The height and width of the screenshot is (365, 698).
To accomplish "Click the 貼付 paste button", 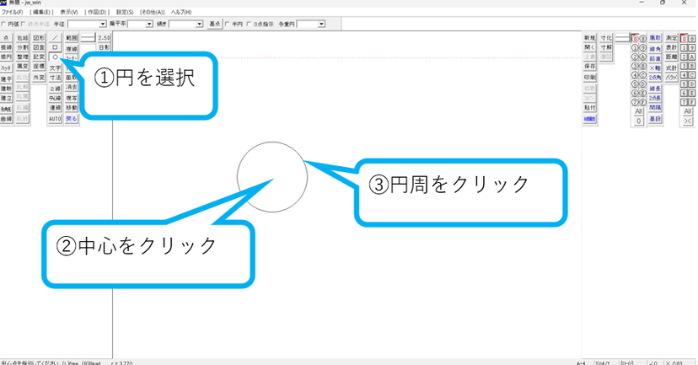I will click(x=590, y=107).
